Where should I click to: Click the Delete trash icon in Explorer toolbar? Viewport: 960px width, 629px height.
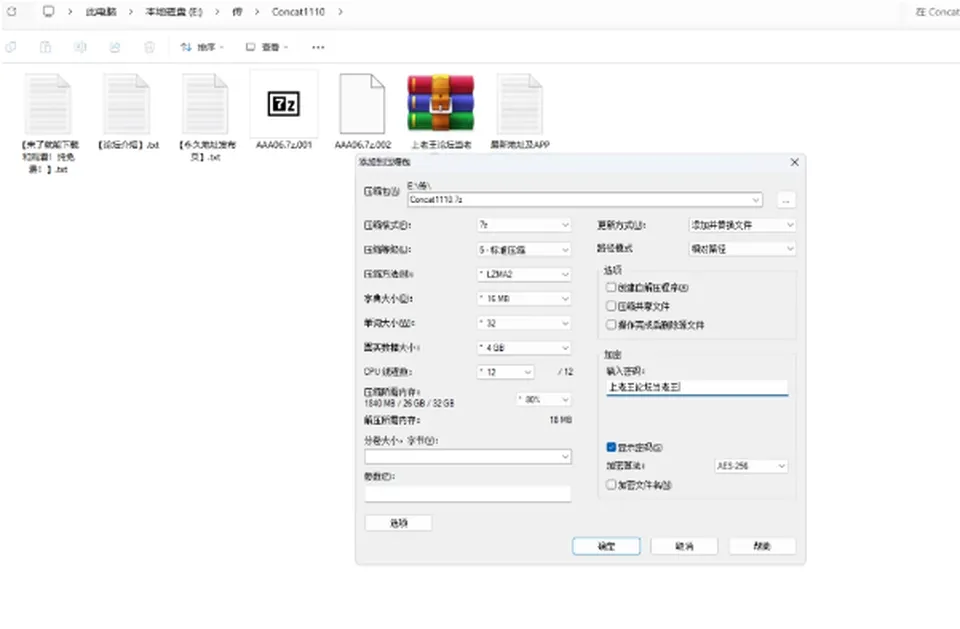149,47
